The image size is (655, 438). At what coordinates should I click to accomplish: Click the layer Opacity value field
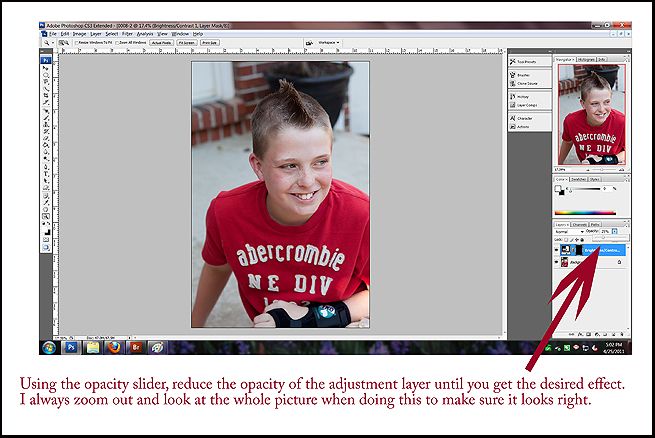pyautogui.click(x=605, y=231)
